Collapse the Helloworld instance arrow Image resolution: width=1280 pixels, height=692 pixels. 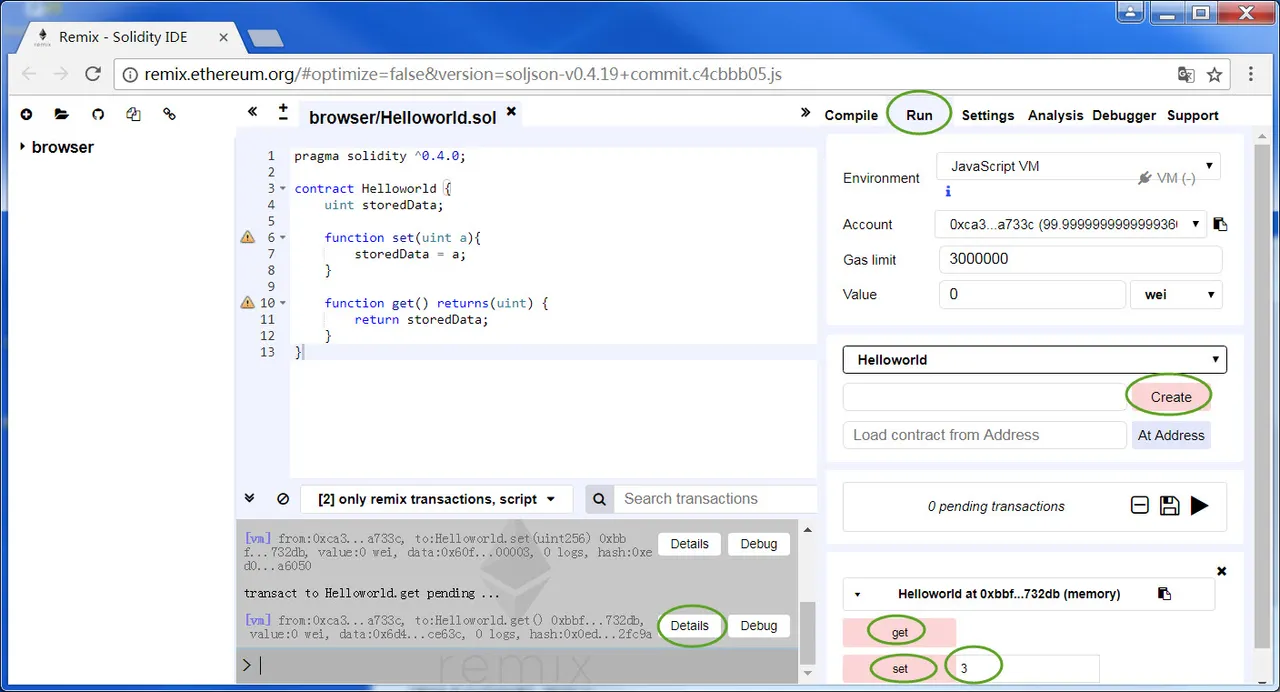coord(857,594)
